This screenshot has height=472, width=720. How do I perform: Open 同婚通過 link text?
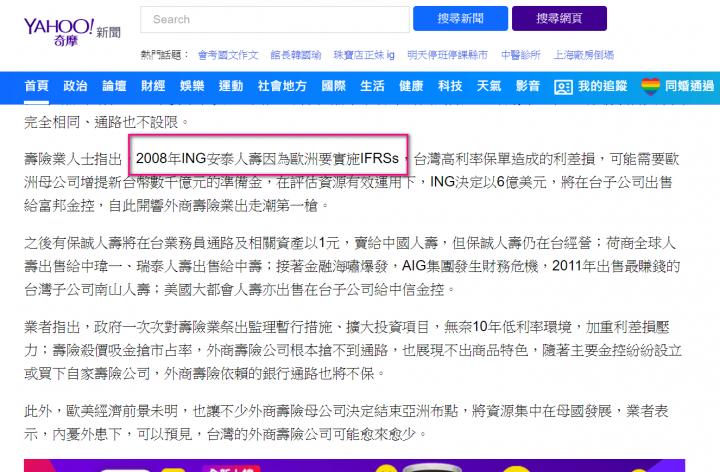click(x=690, y=86)
